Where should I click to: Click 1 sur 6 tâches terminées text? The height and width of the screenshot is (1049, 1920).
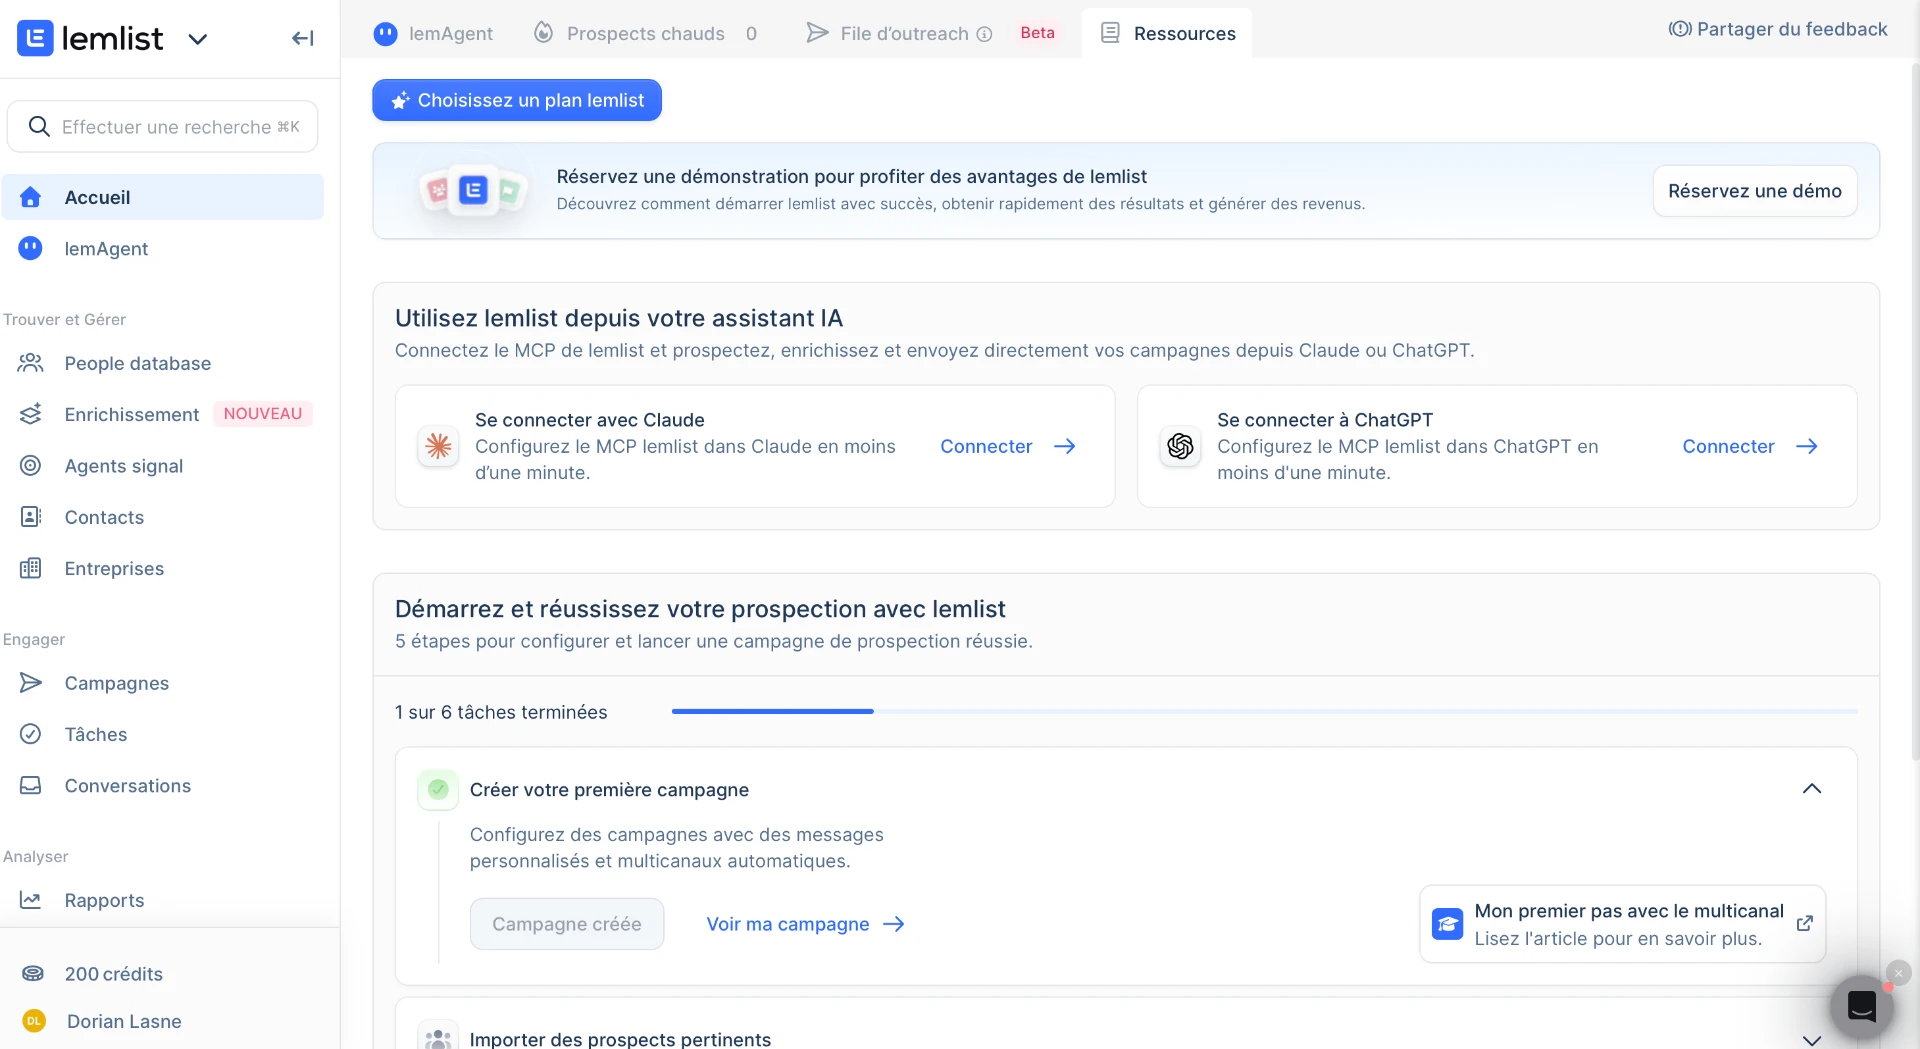[x=501, y=712]
